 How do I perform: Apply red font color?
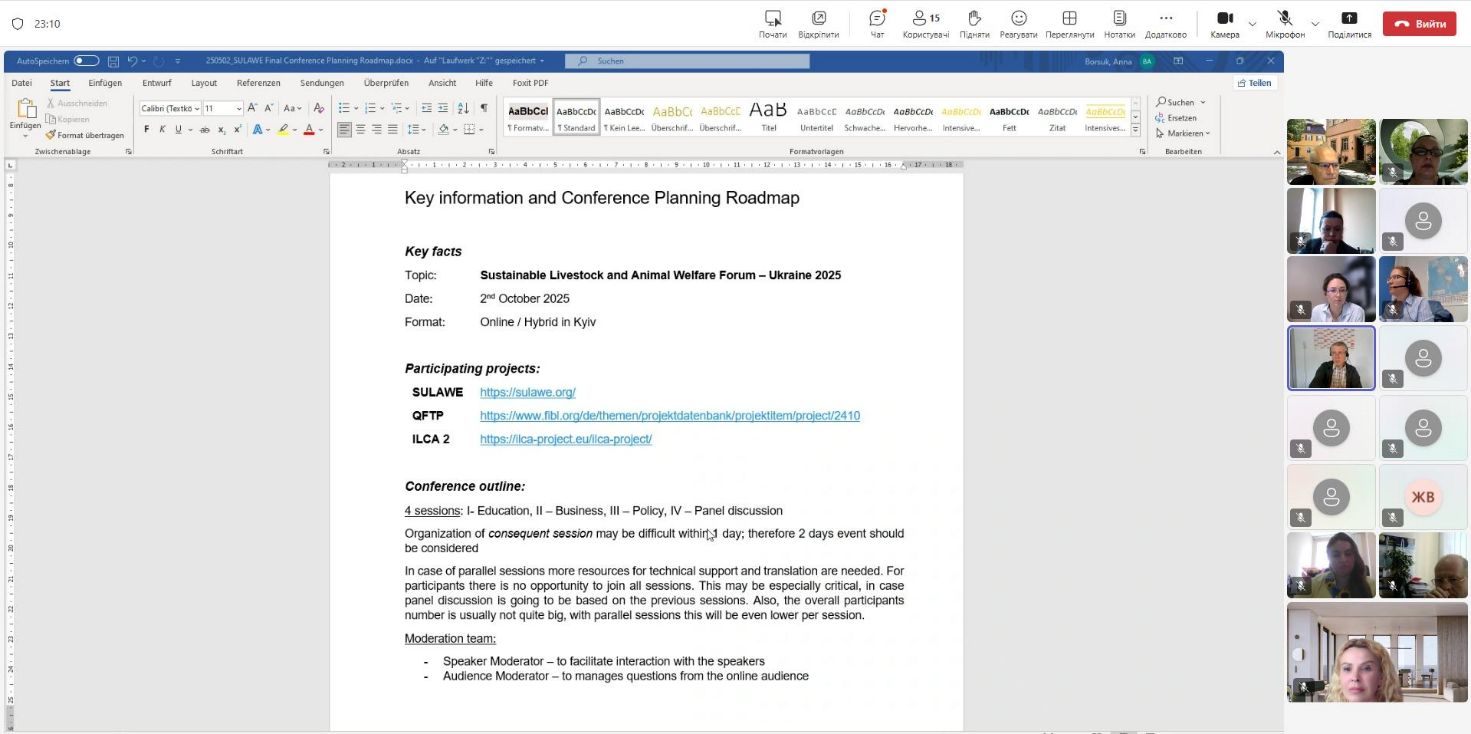coord(309,129)
